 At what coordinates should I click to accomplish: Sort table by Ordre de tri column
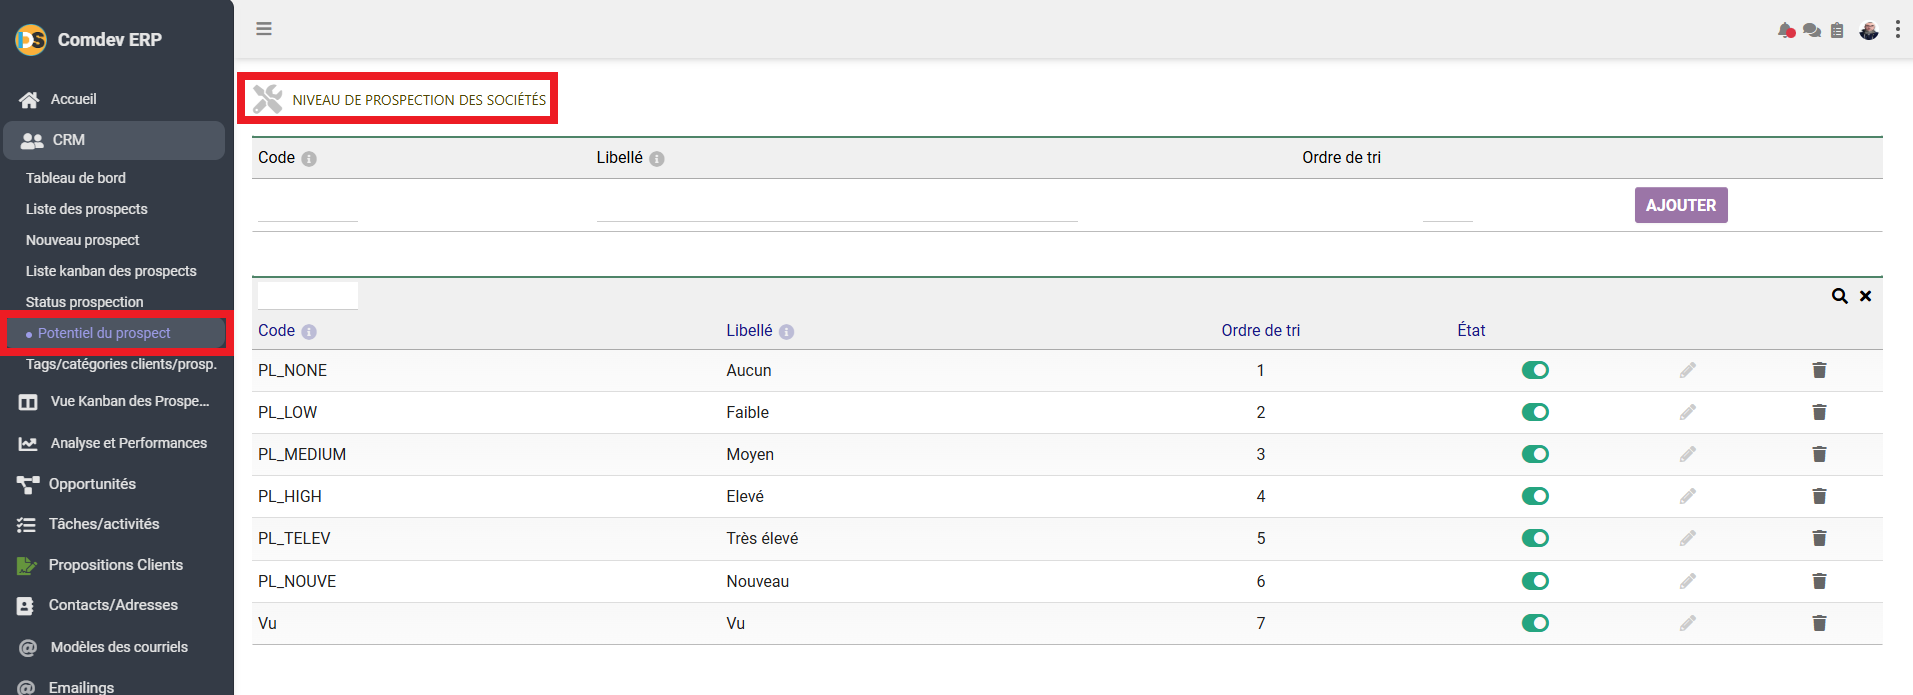[x=1261, y=331]
